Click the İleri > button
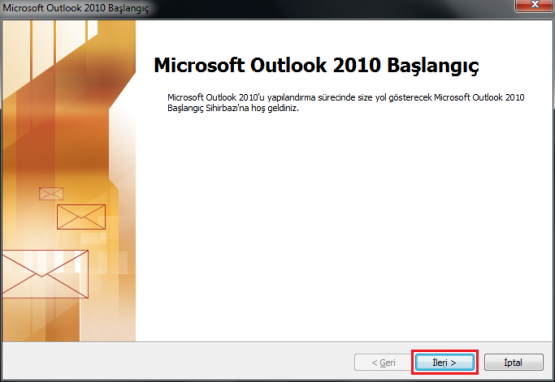555x382 pixels. tap(445, 362)
